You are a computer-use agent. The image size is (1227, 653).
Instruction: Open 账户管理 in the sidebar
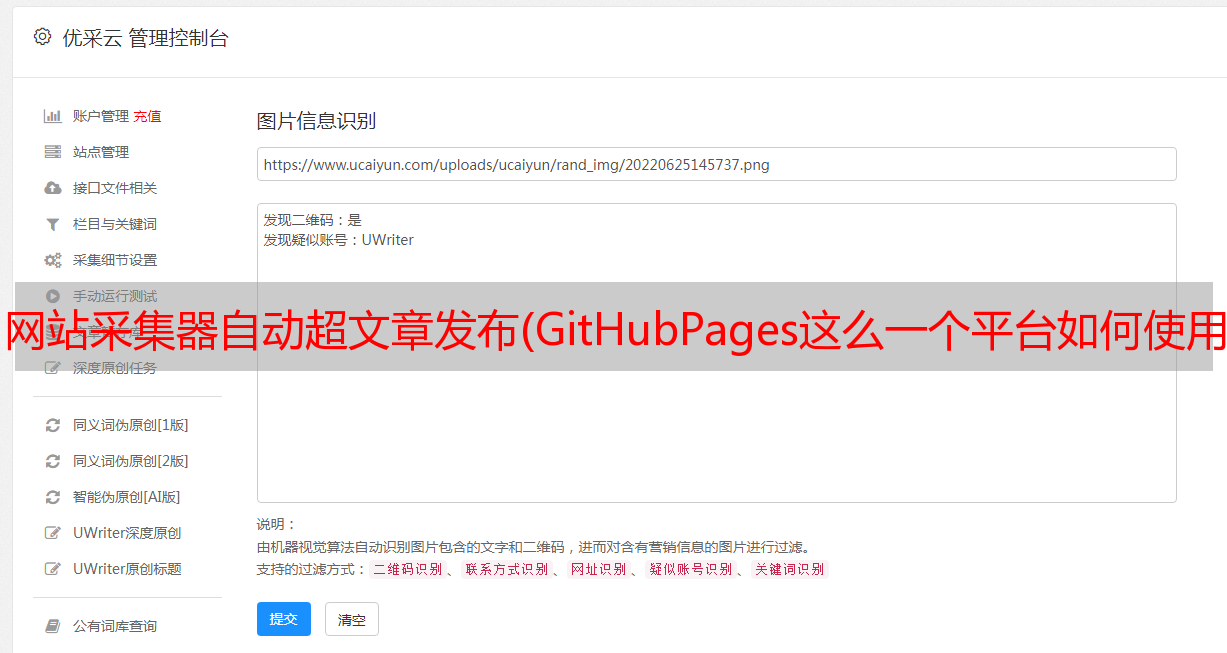pyautogui.click(x=101, y=116)
